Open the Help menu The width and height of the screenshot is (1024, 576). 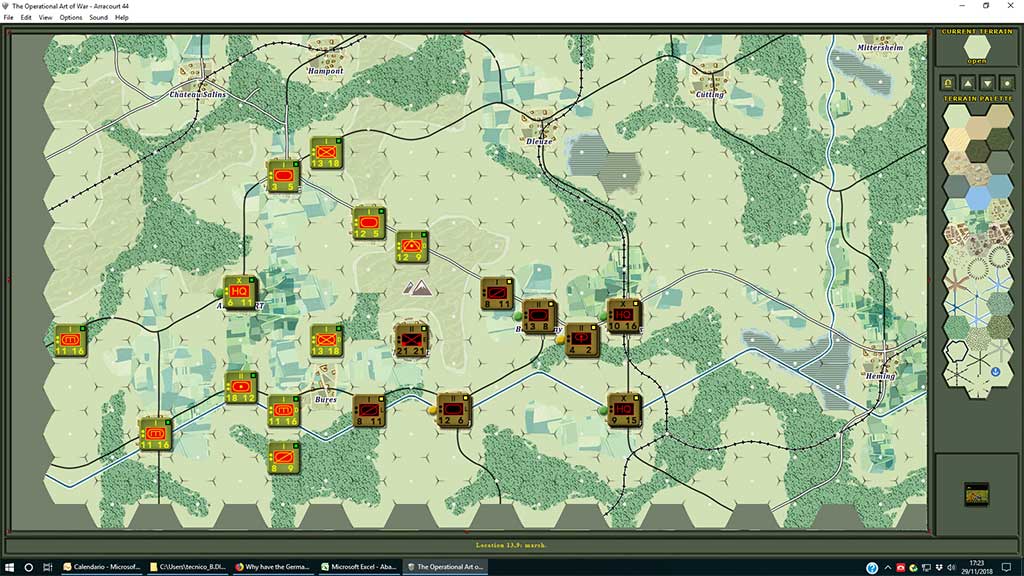(x=121, y=18)
